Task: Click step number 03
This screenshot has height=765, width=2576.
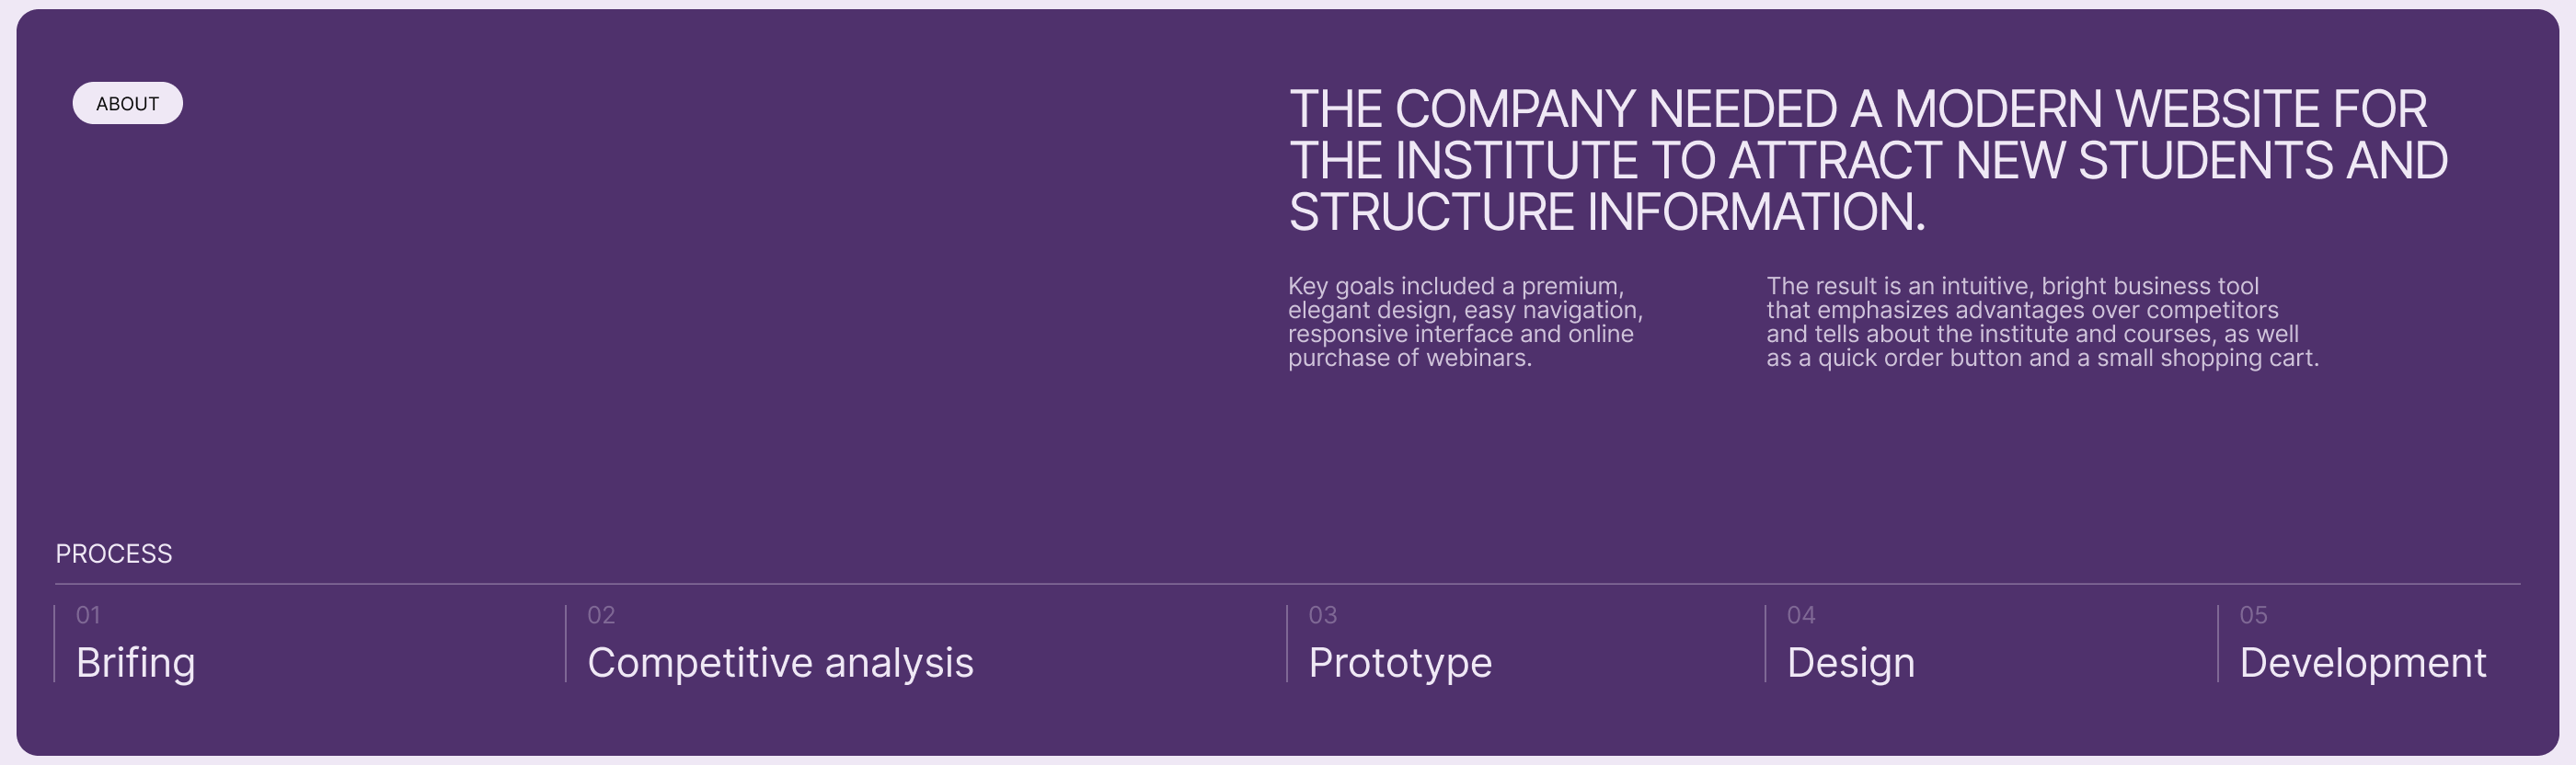Action: 1322,615
